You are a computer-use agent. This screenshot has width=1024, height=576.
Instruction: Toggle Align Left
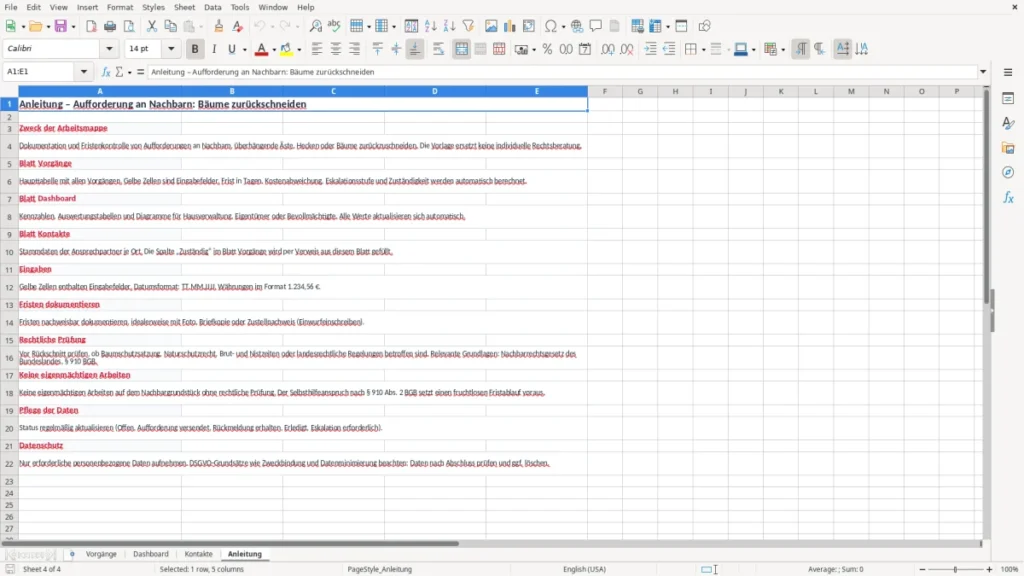[317, 49]
